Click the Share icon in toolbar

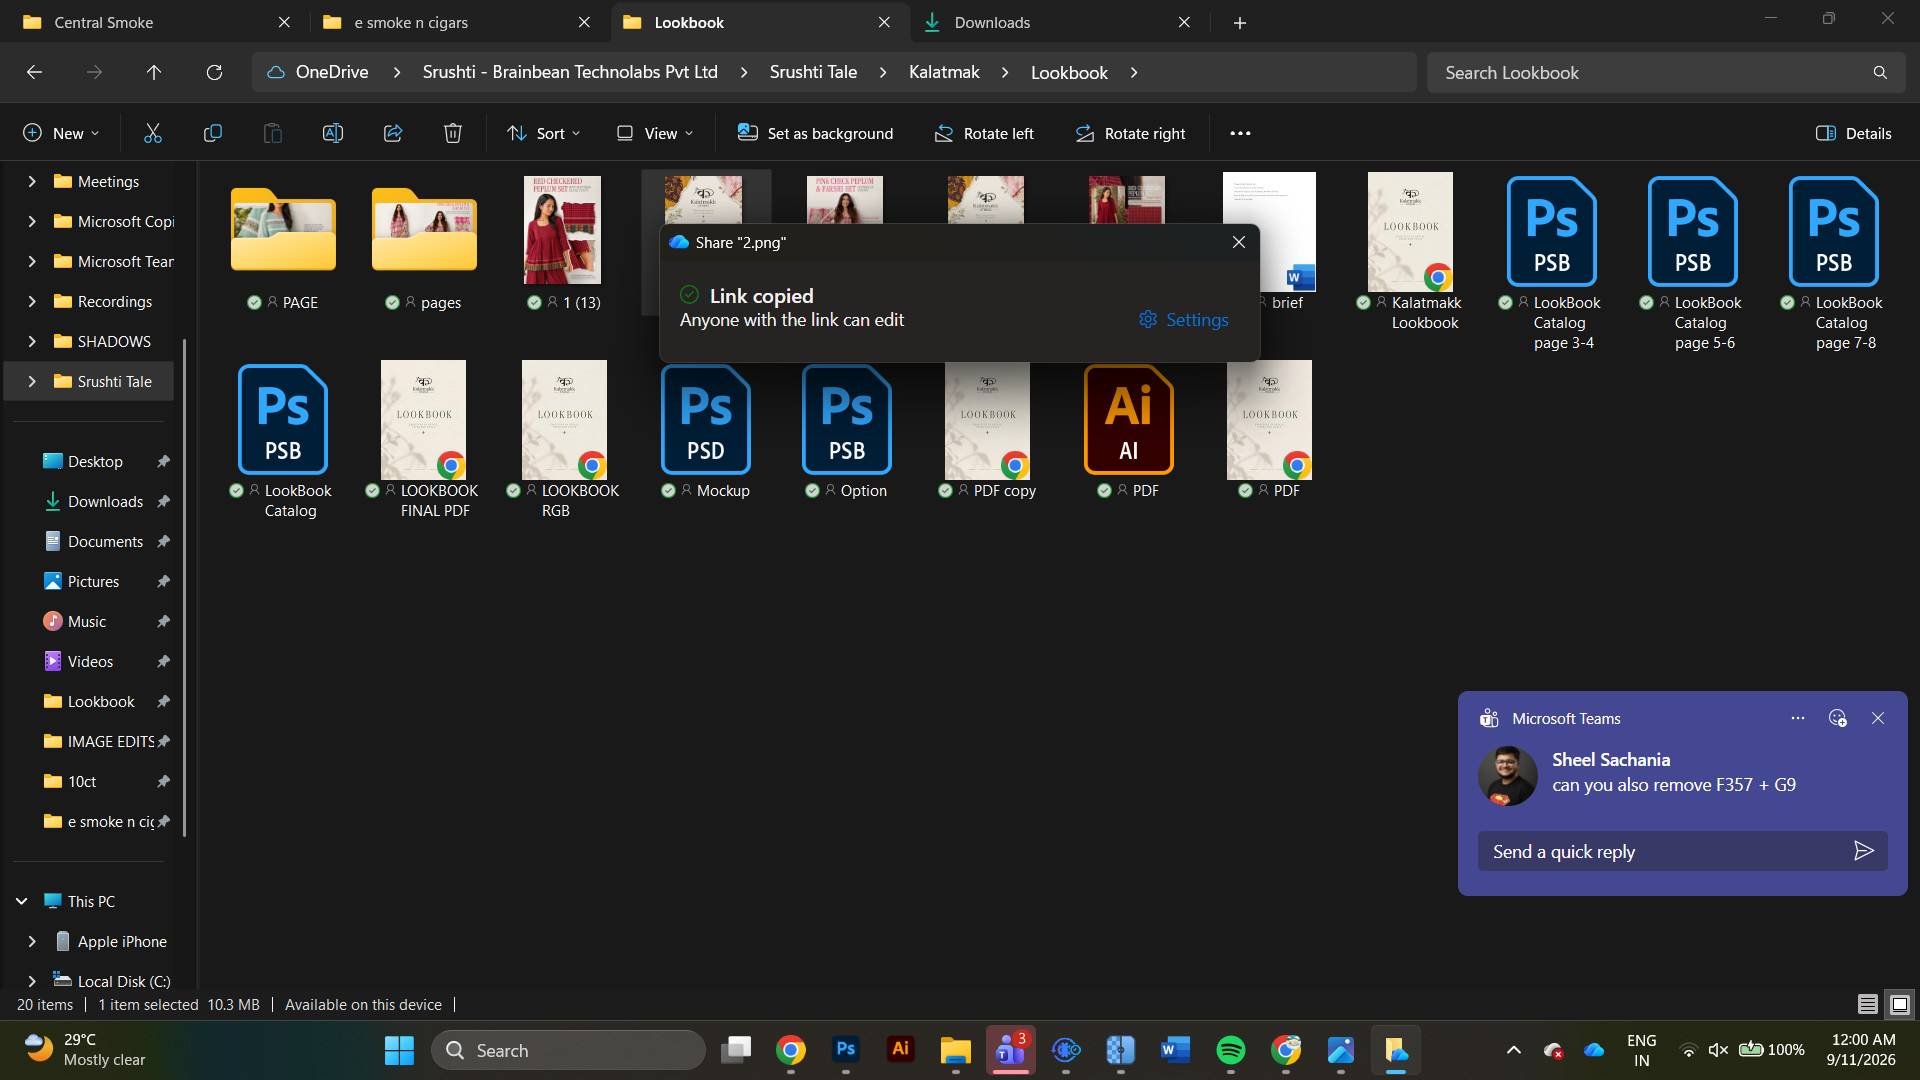point(392,133)
